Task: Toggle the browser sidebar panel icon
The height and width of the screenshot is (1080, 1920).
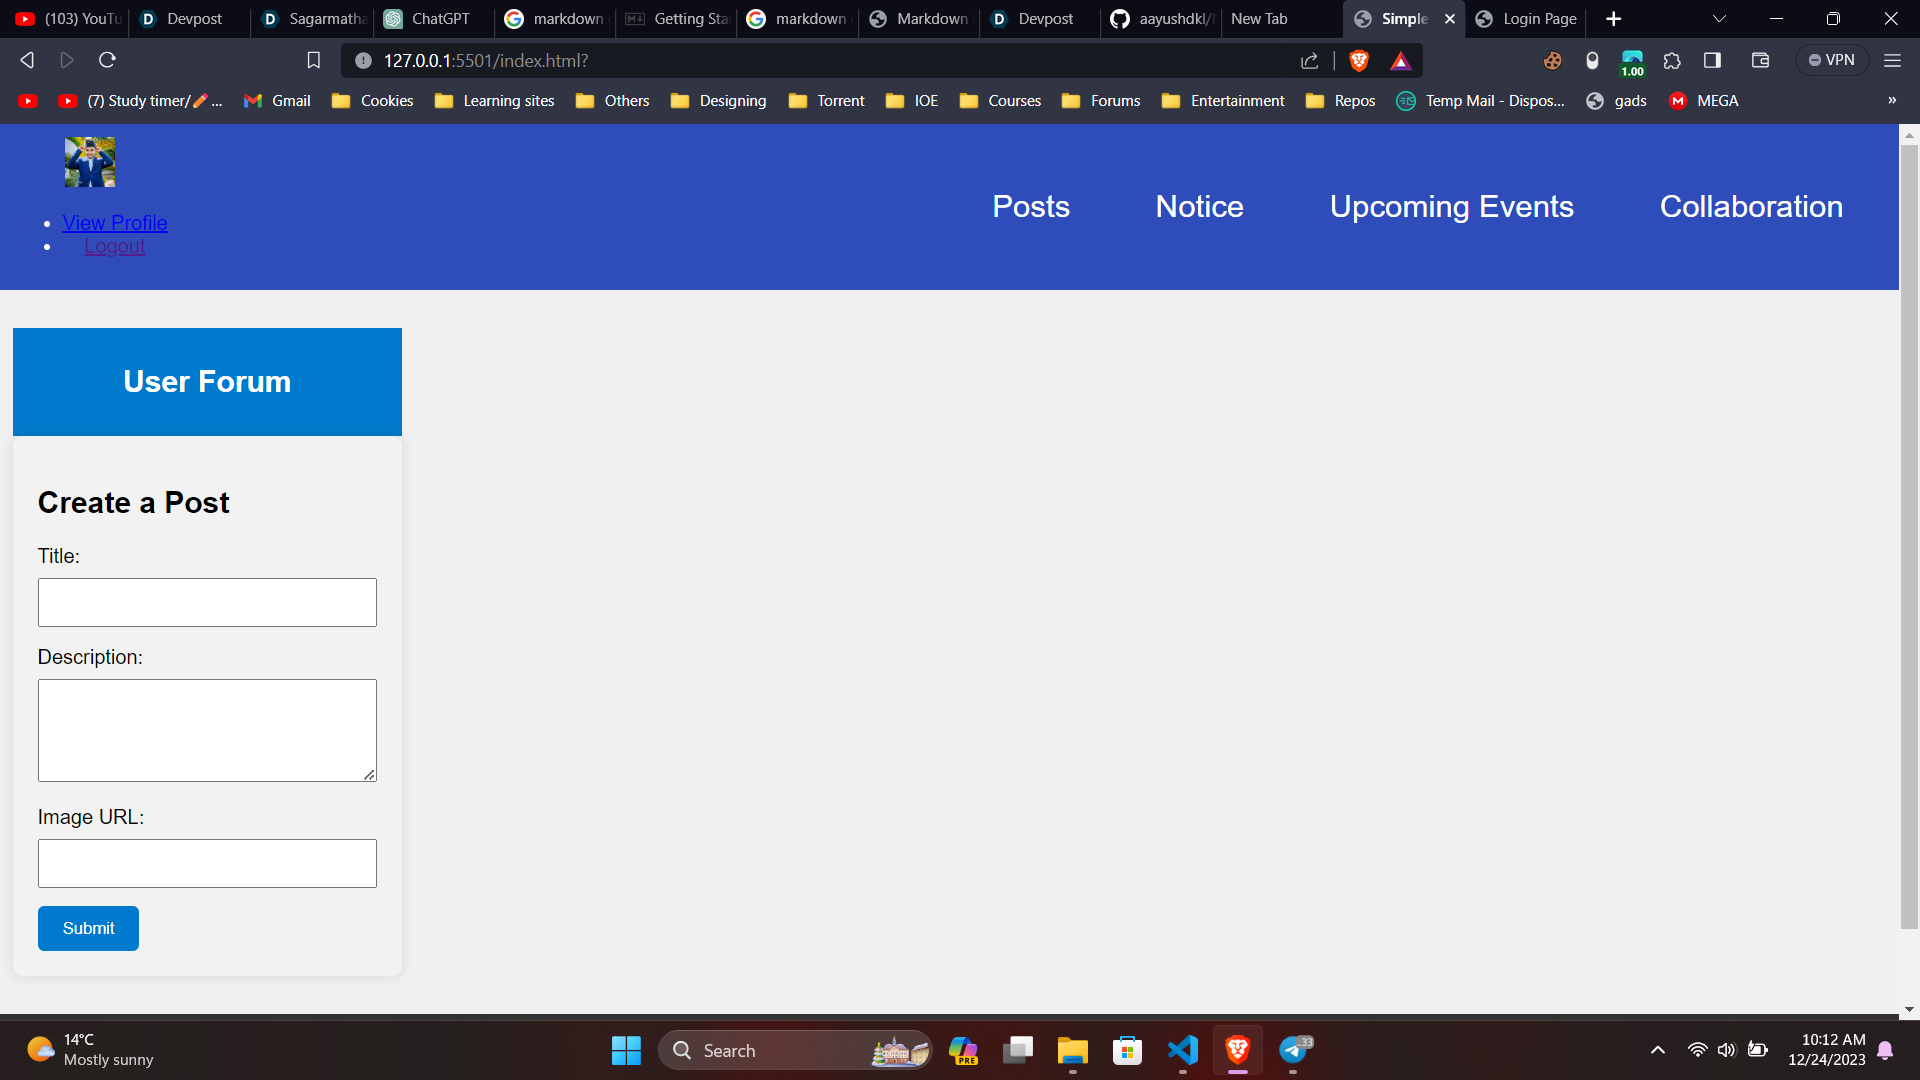Action: [x=1712, y=61]
